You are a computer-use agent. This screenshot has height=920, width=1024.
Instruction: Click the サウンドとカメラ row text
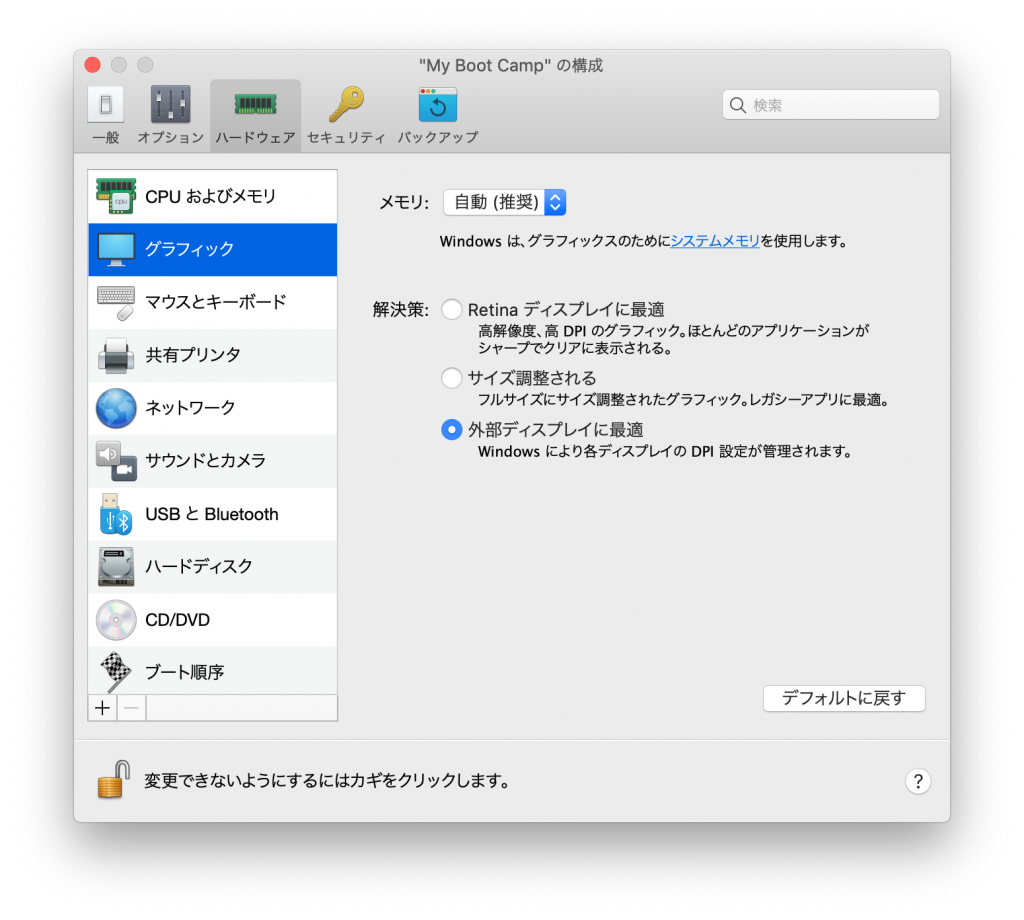(205, 461)
